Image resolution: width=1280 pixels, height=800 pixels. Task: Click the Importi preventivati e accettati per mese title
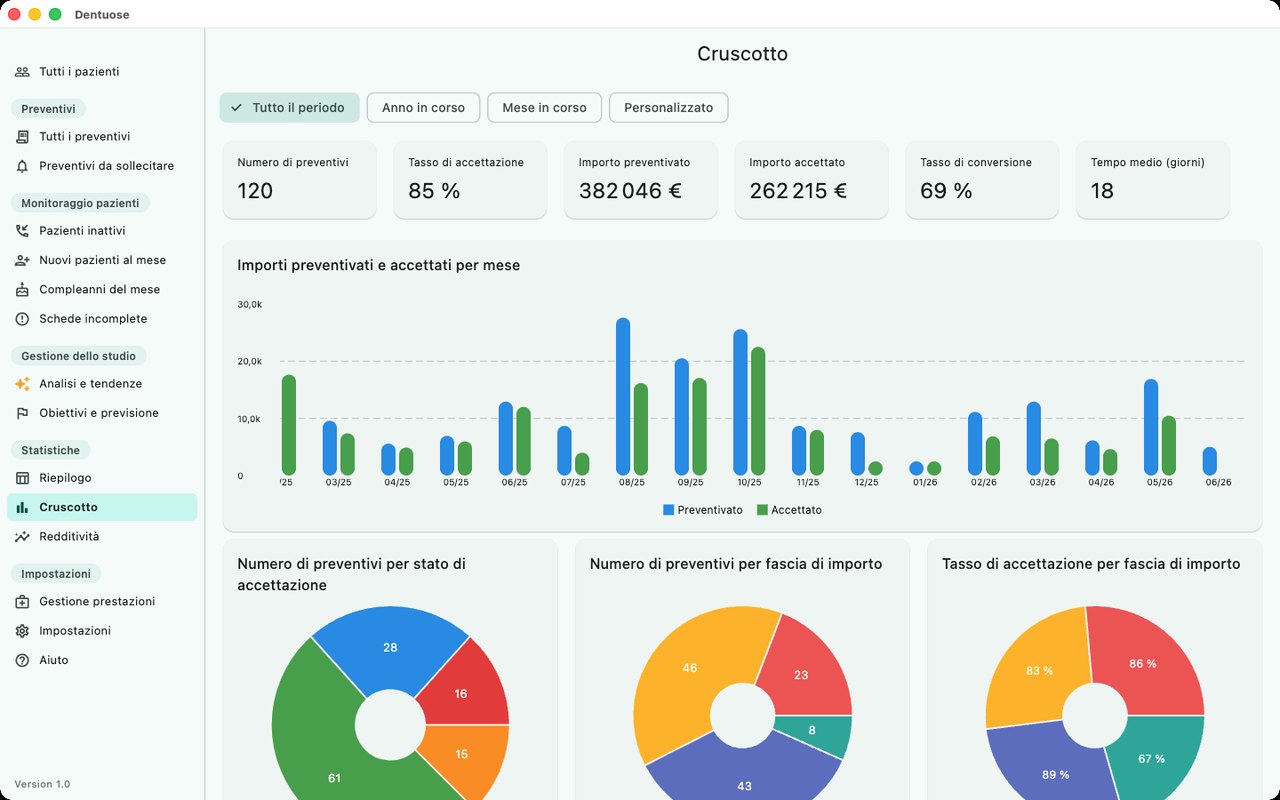pyautogui.click(x=378, y=266)
